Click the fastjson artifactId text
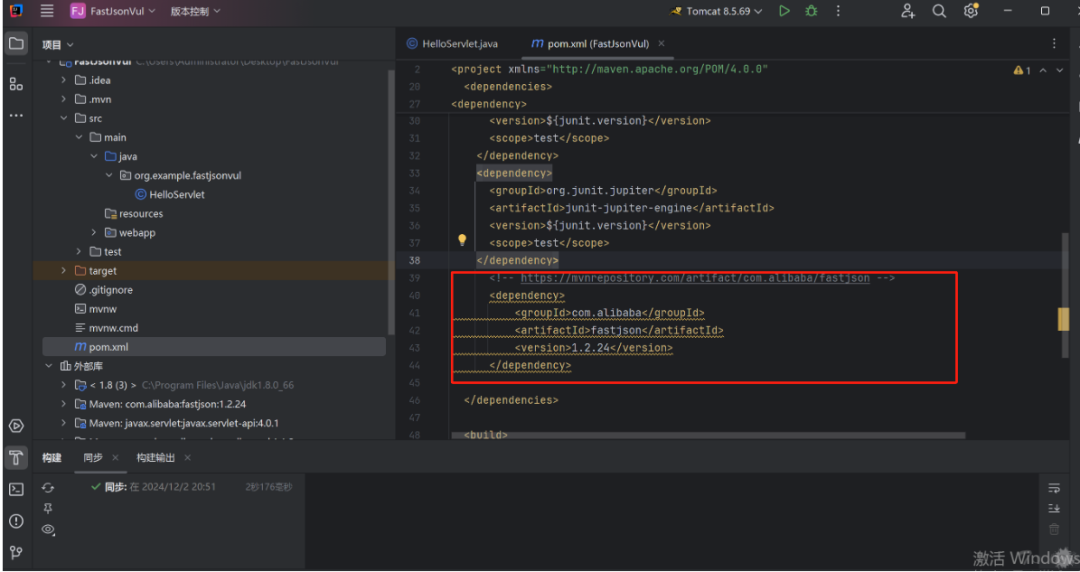Viewport: 1080px width, 572px height. point(616,330)
